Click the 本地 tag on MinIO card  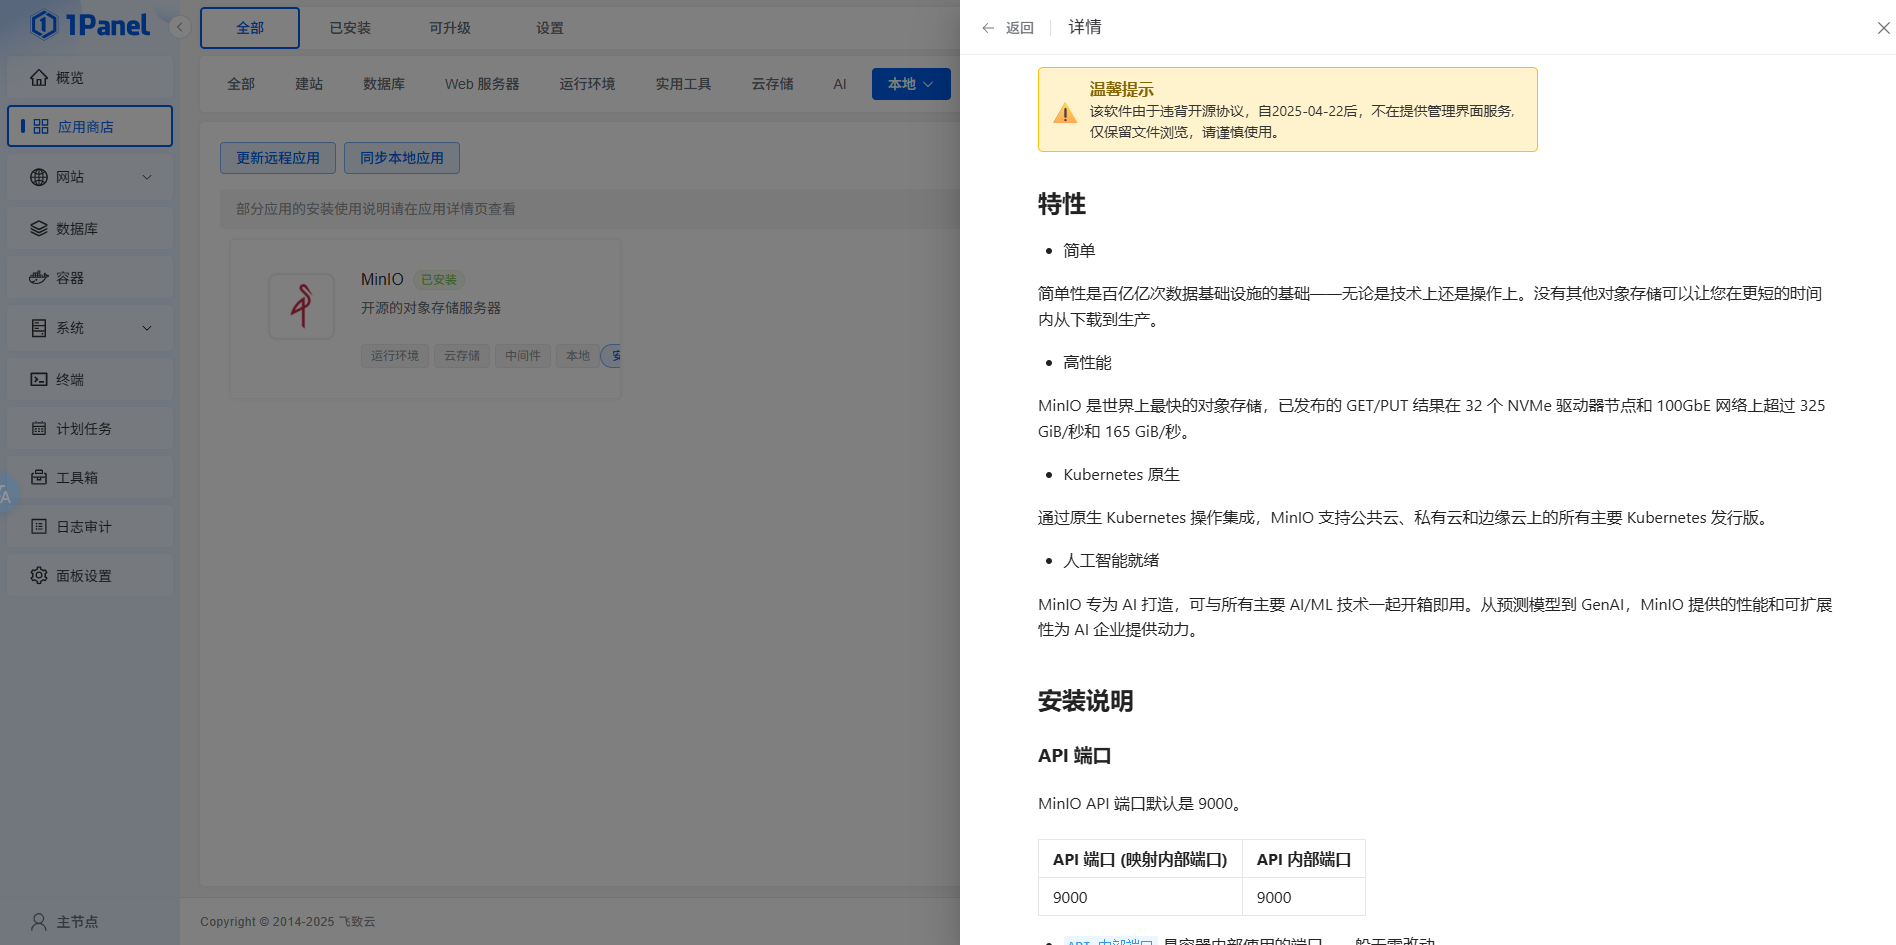click(x=578, y=356)
